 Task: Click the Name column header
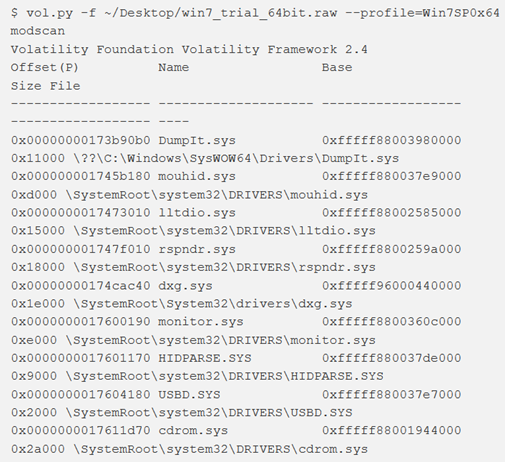pos(173,67)
